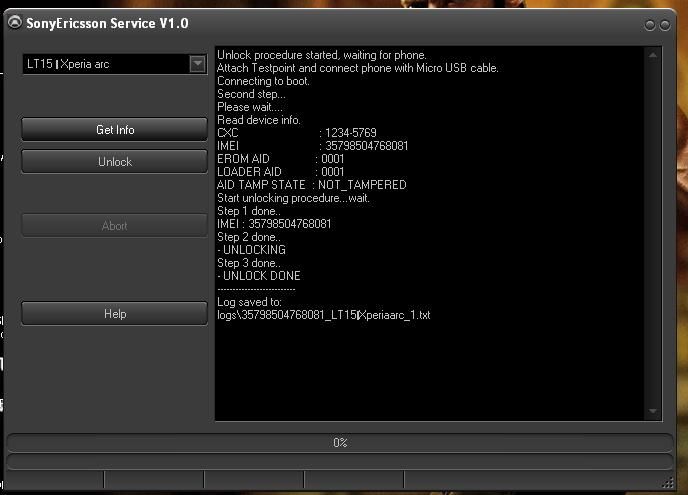Viewport: 688px width, 495px height.
Task: Click the empty second progress bar
Action: pos(340,462)
